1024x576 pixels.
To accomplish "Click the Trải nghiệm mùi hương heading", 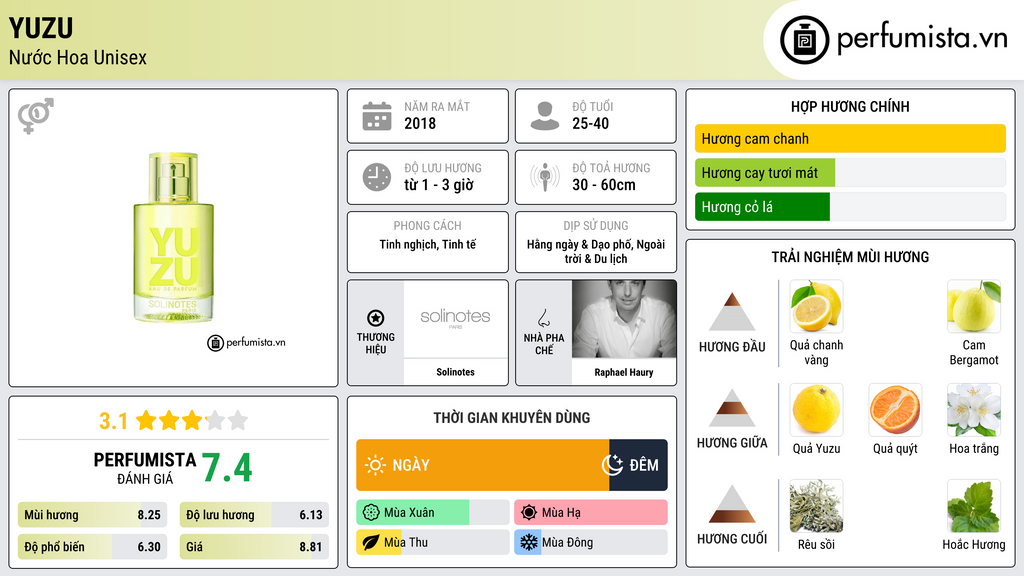I will click(x=850, y=257).
